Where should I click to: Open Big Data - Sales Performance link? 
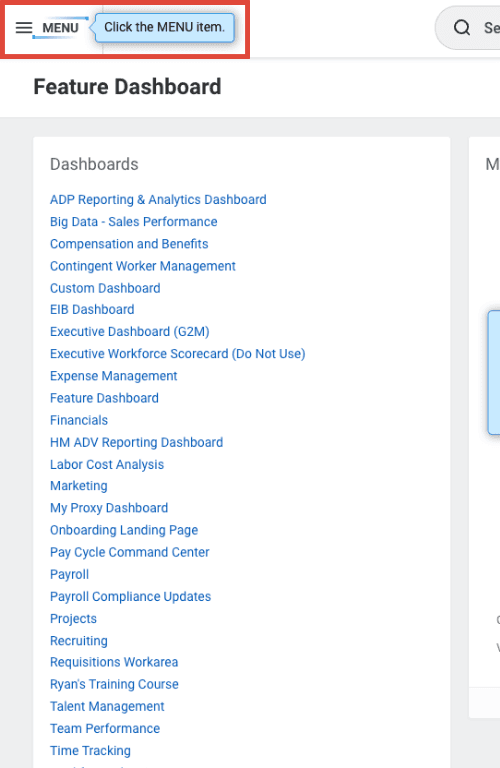(133, 222)
